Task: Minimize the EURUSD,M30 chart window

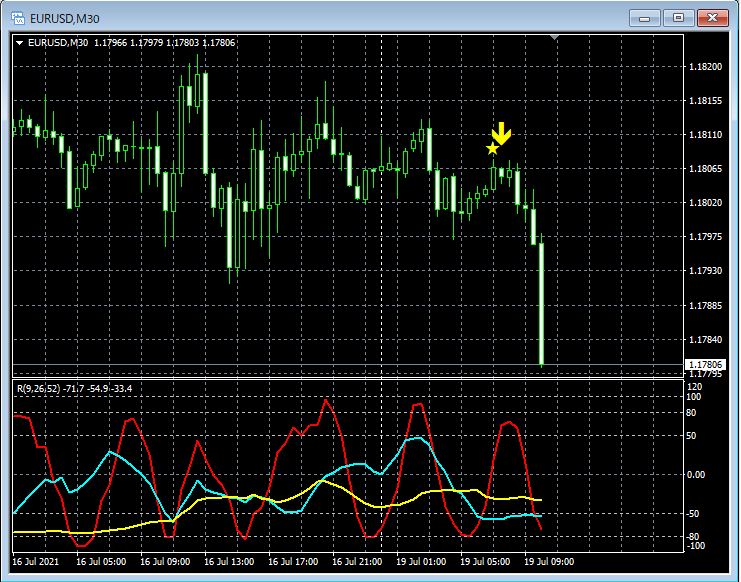Action: click(645, 18)
